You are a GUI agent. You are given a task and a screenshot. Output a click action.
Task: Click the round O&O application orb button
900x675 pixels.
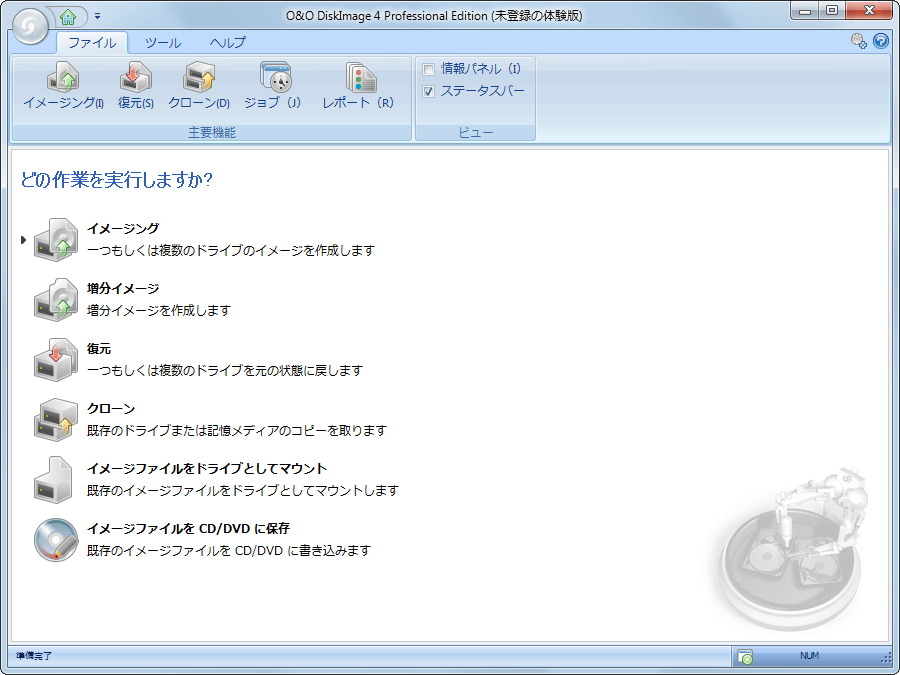click(30, 26)
